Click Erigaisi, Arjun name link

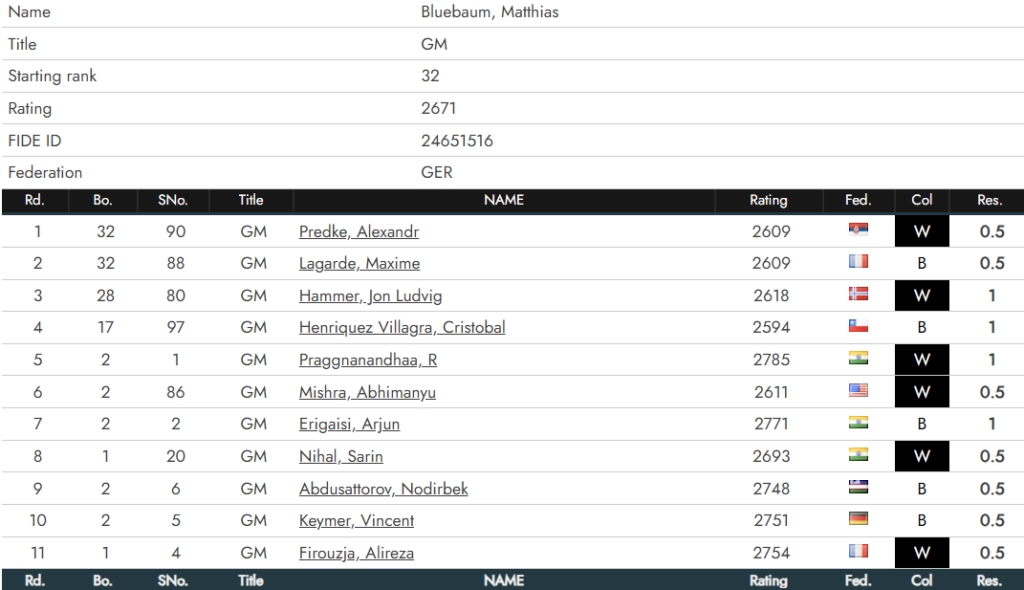point(349,425)
